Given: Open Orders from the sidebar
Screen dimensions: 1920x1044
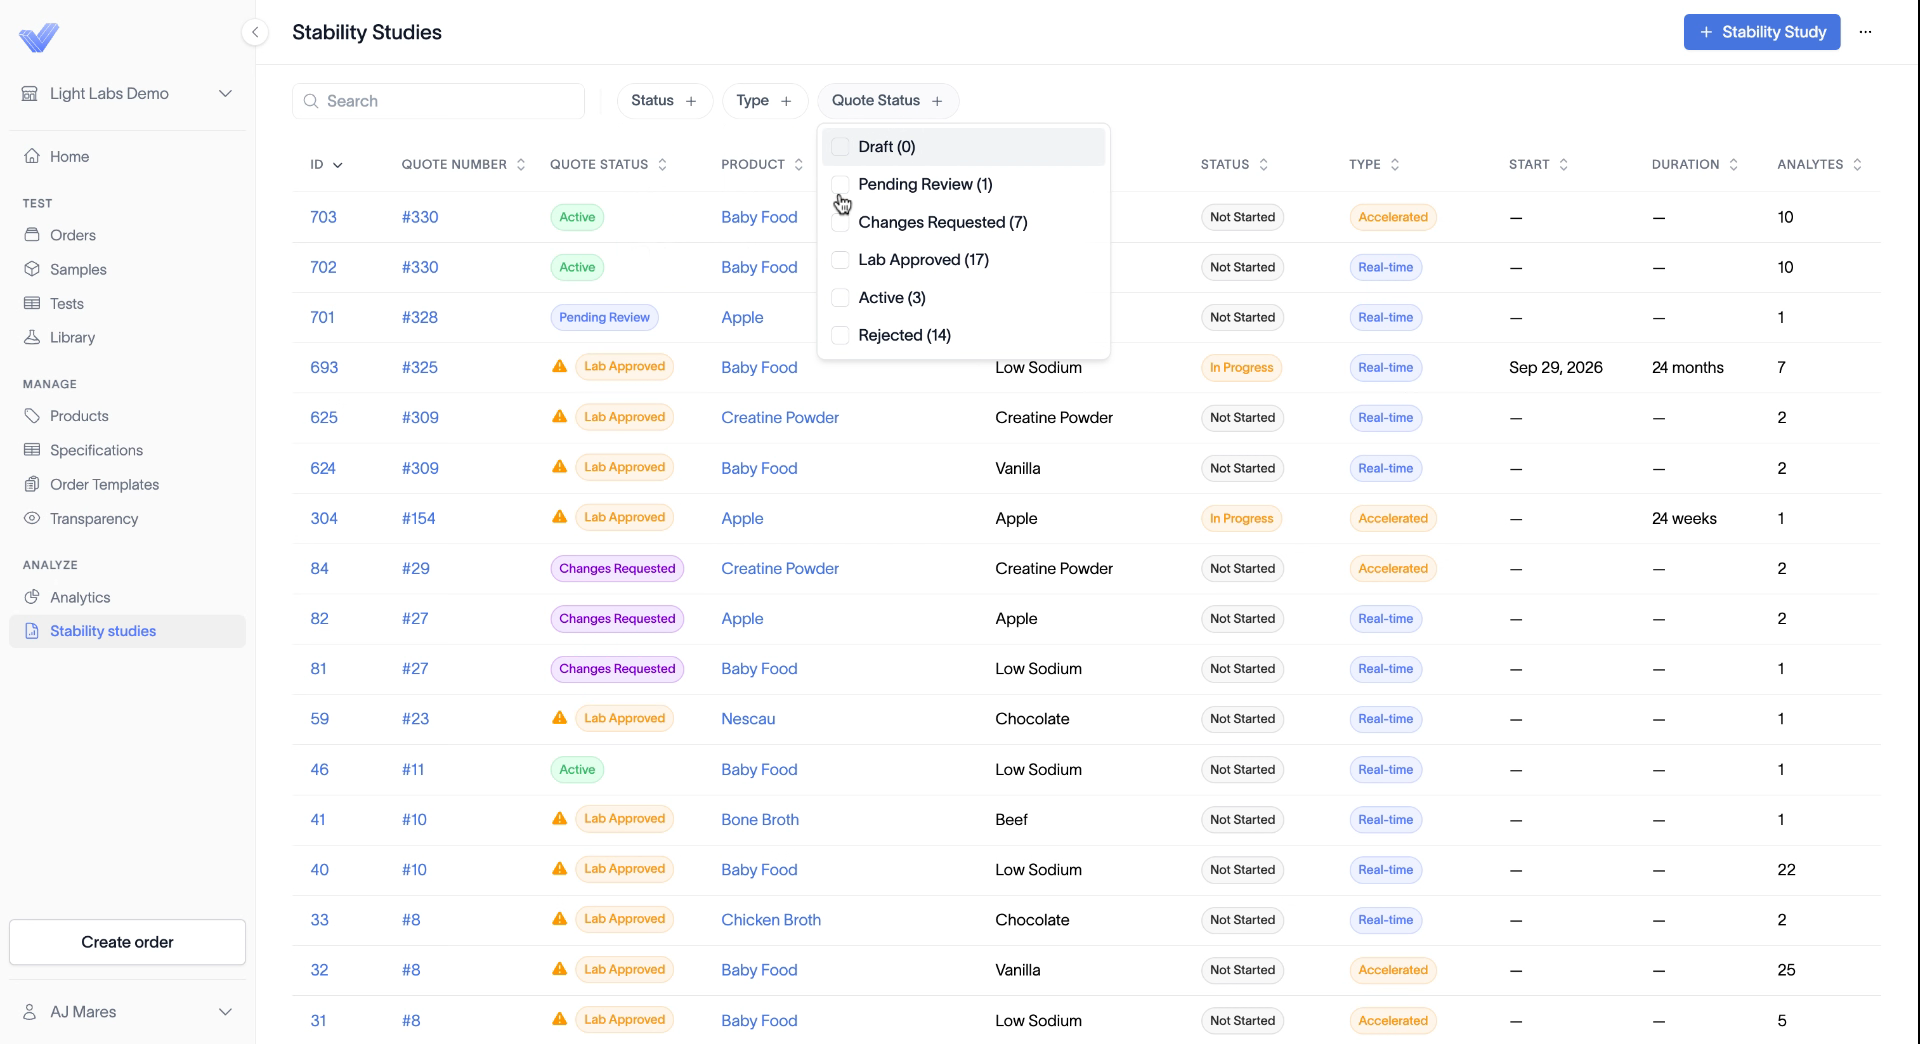Looking at the screenshot, I should point(127,235).
